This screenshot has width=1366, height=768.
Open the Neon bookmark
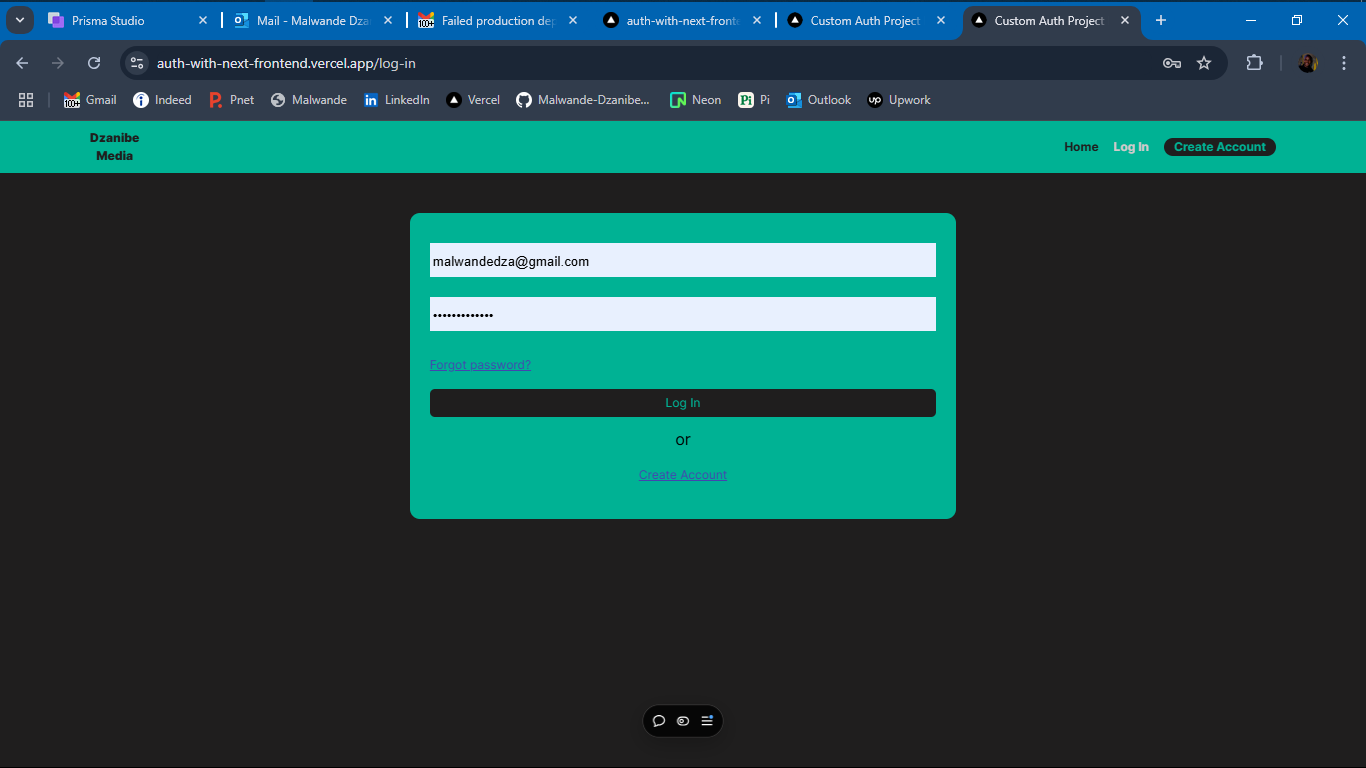click(x=695, y=100)
